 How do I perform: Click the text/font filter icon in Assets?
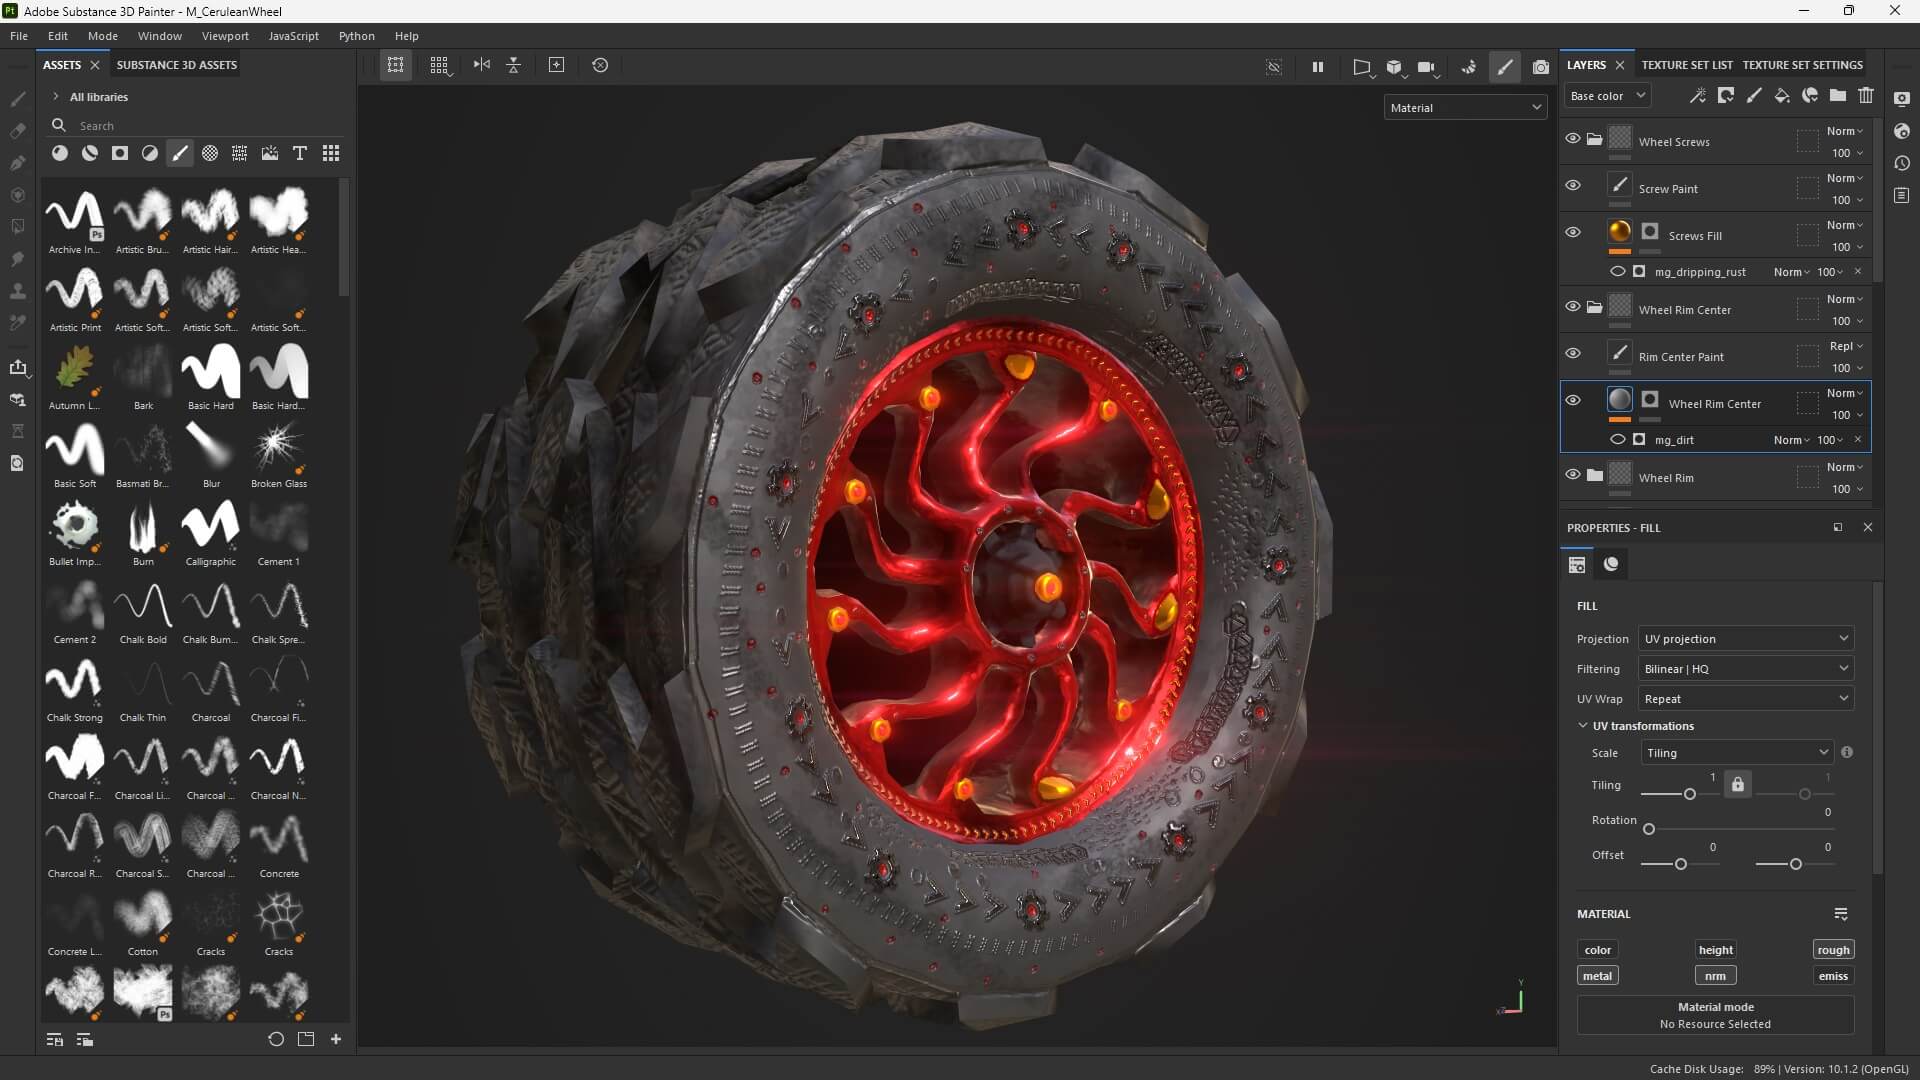300,153
